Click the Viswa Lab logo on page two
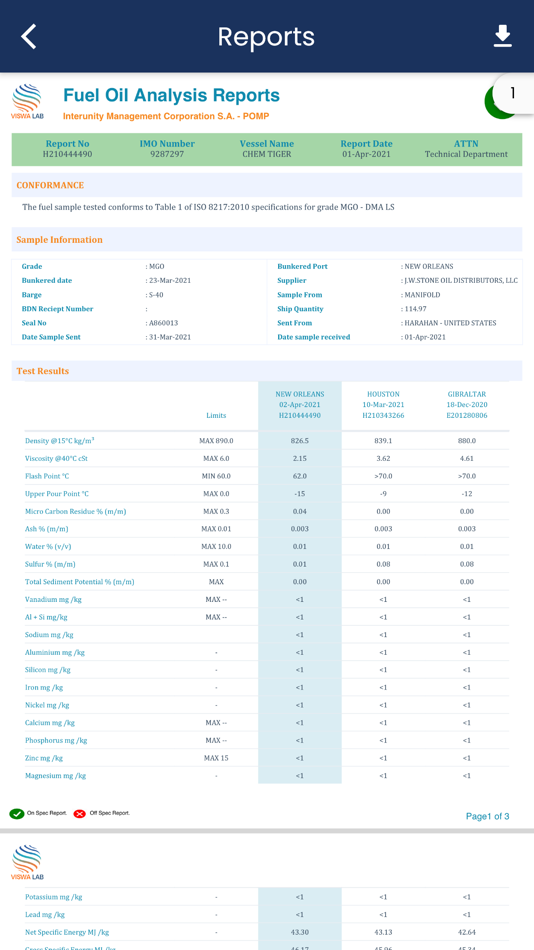Screen dimensions: 534x950 [27, 863]
